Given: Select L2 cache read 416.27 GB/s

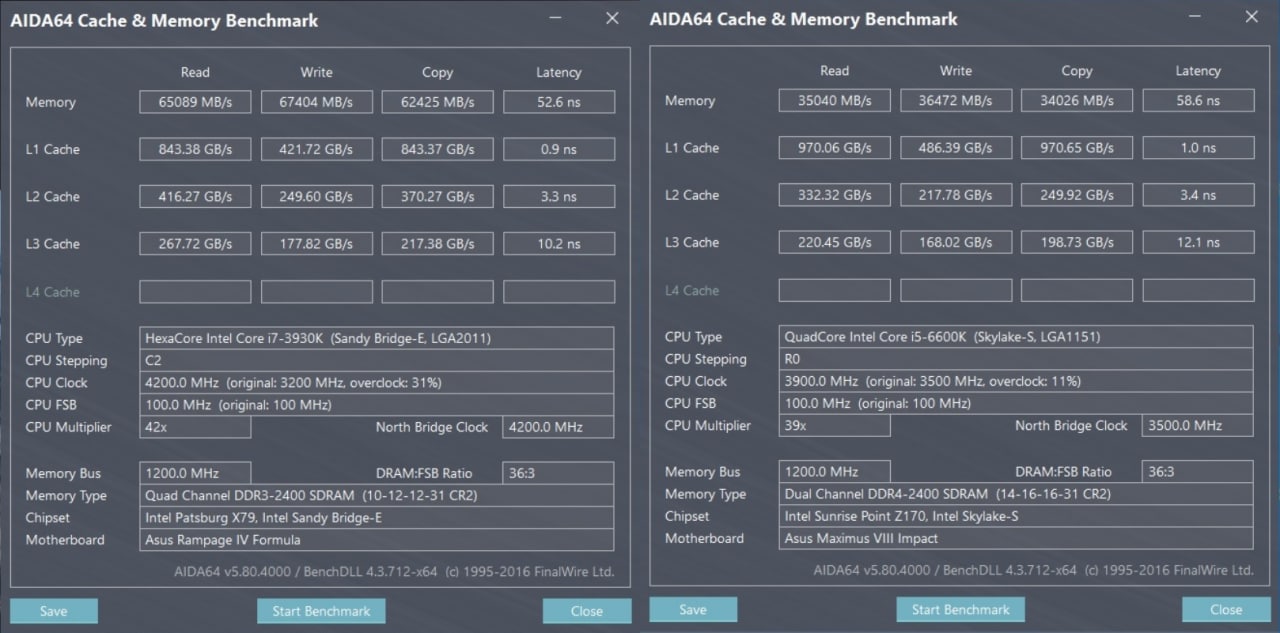Looking at the screenshot, I should (x=195, y=196).
